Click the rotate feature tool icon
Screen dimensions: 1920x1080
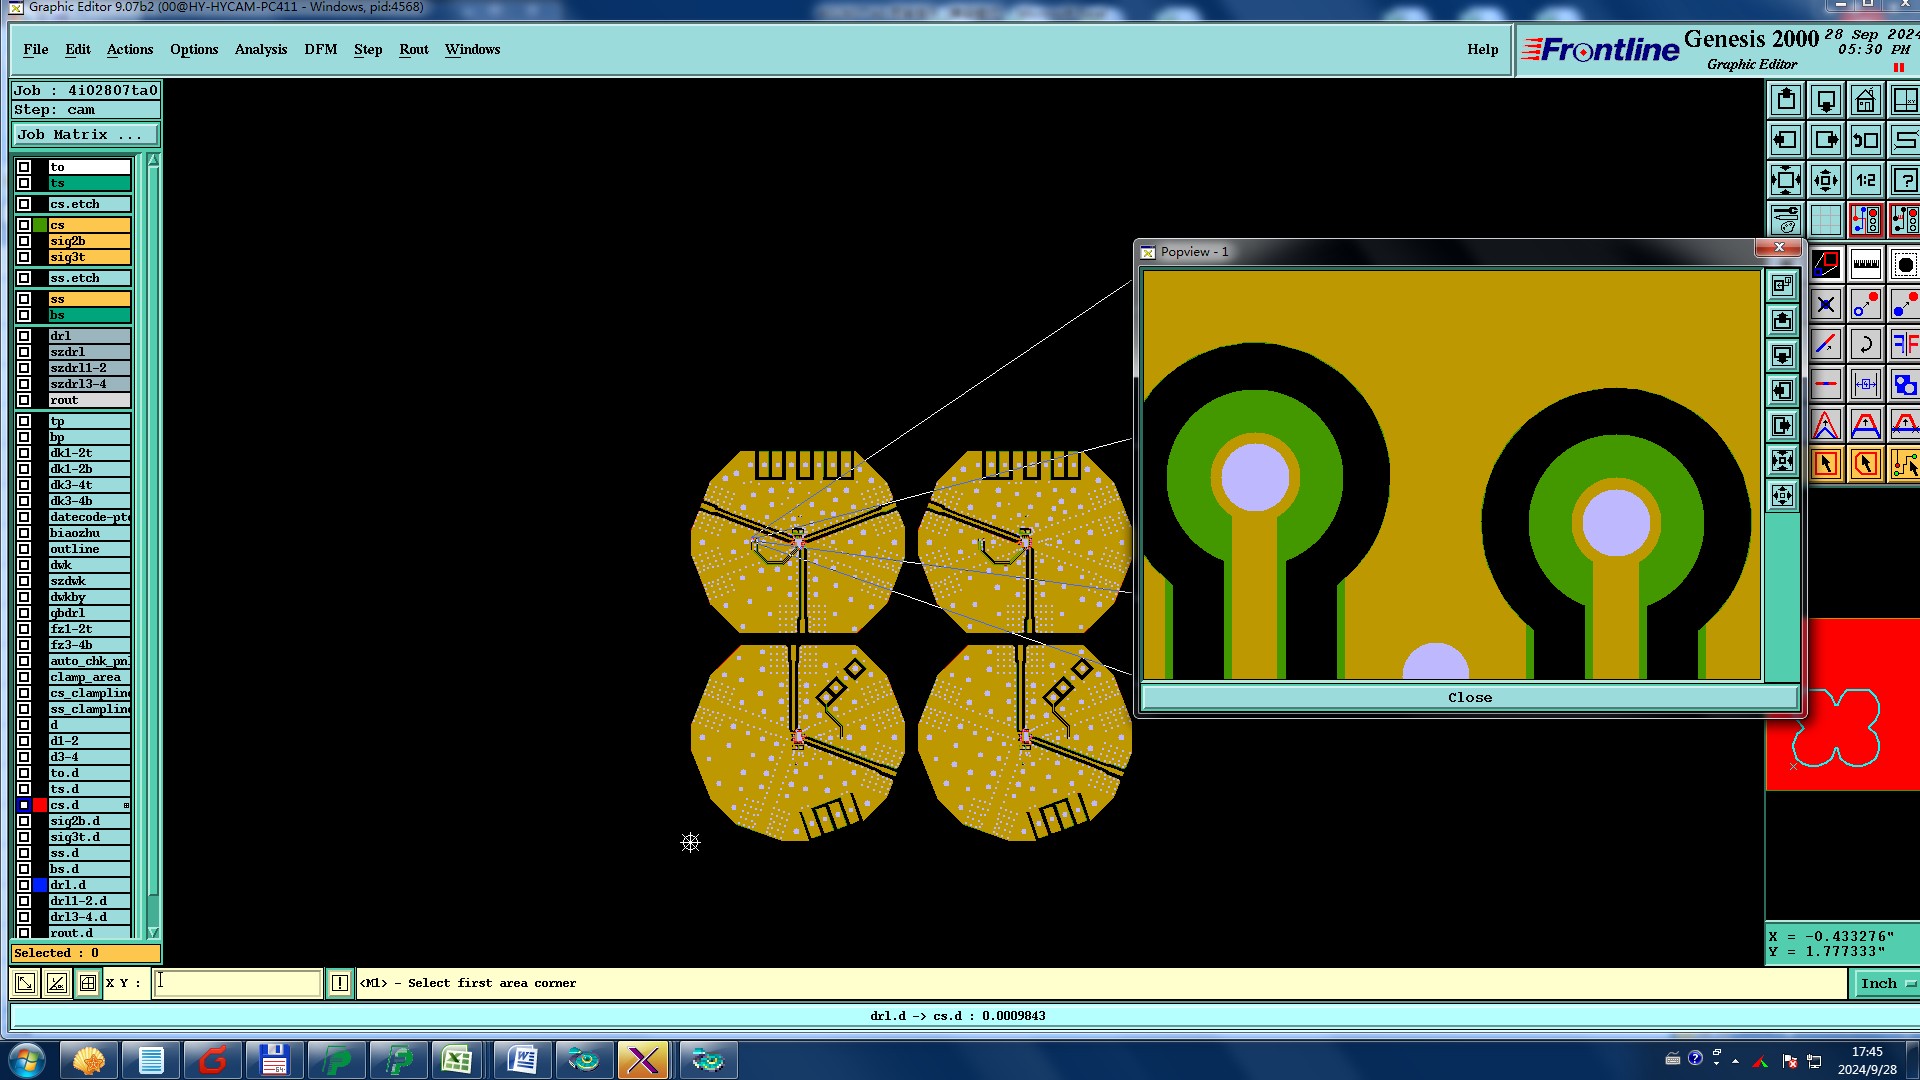(1865, 345)
